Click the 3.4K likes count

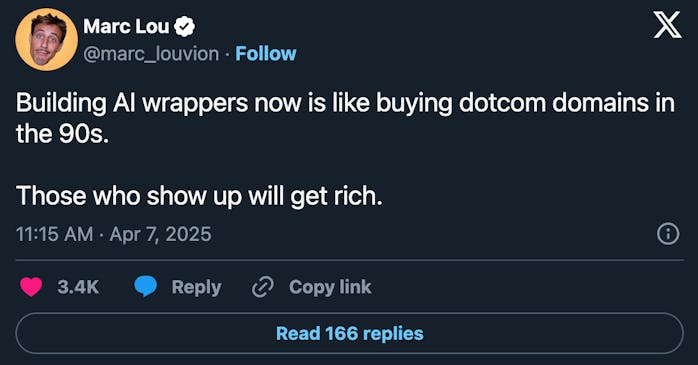78,287
